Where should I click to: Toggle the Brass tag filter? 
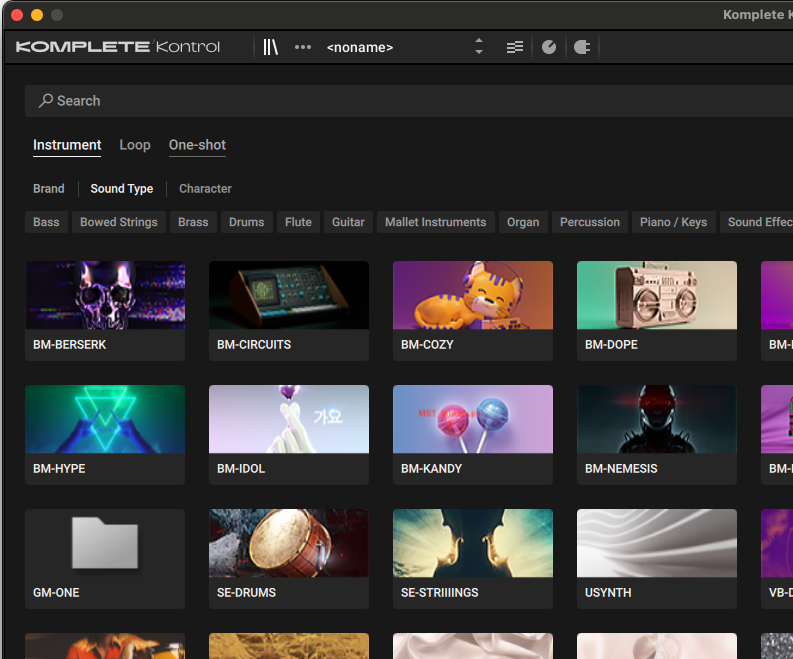pos(193,222)
